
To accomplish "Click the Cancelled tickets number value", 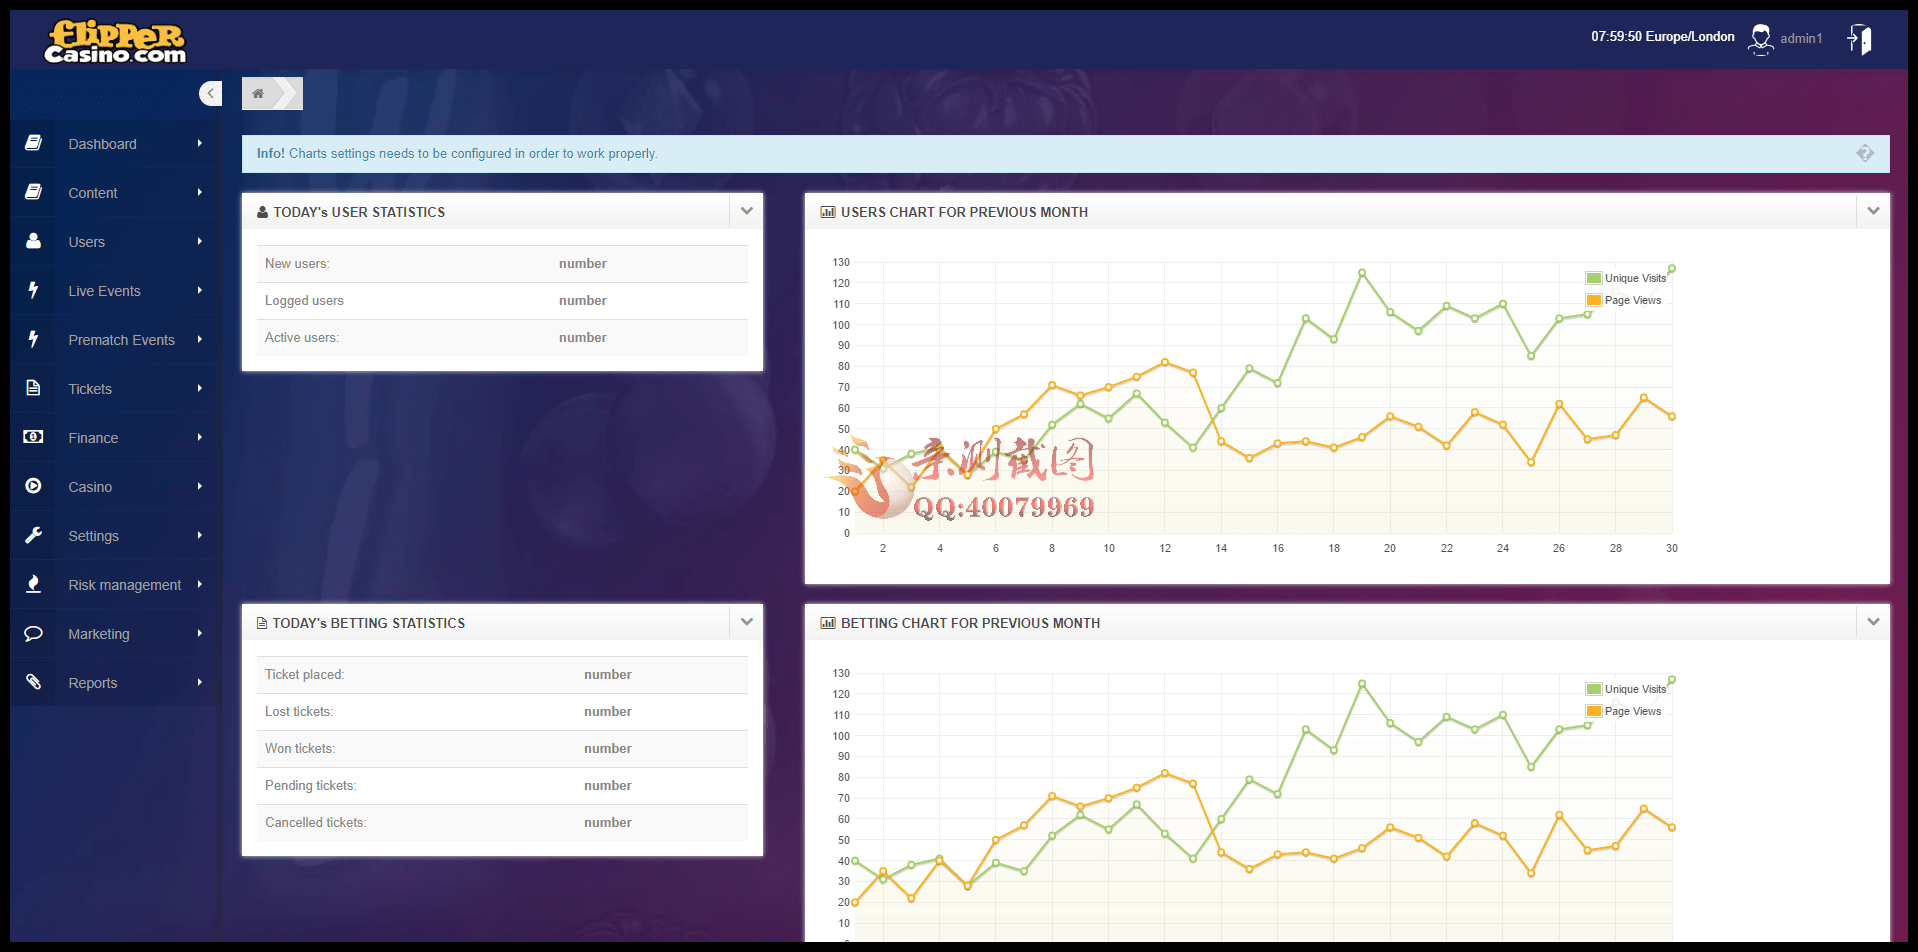I will [608, 822].
